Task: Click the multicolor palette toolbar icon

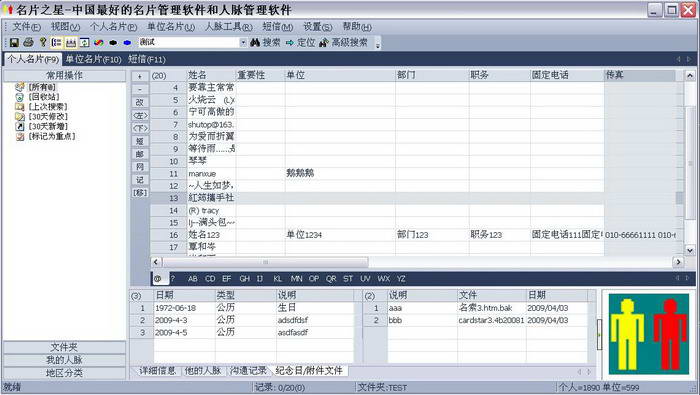Action: coord(99,42)
